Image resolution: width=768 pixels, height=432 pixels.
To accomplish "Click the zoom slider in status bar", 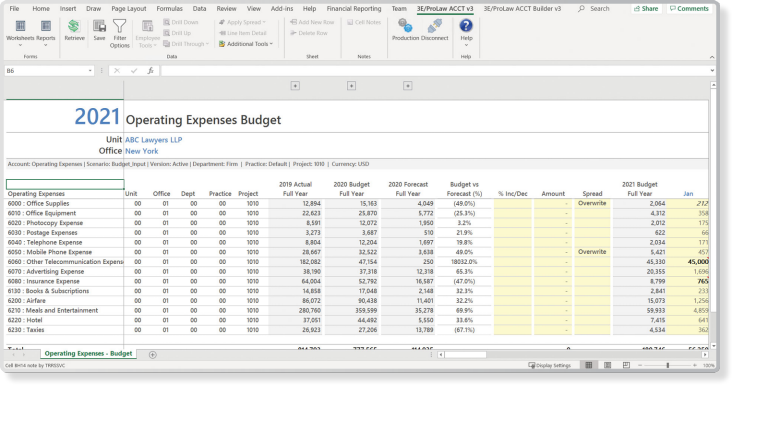I will click(667, 365).
